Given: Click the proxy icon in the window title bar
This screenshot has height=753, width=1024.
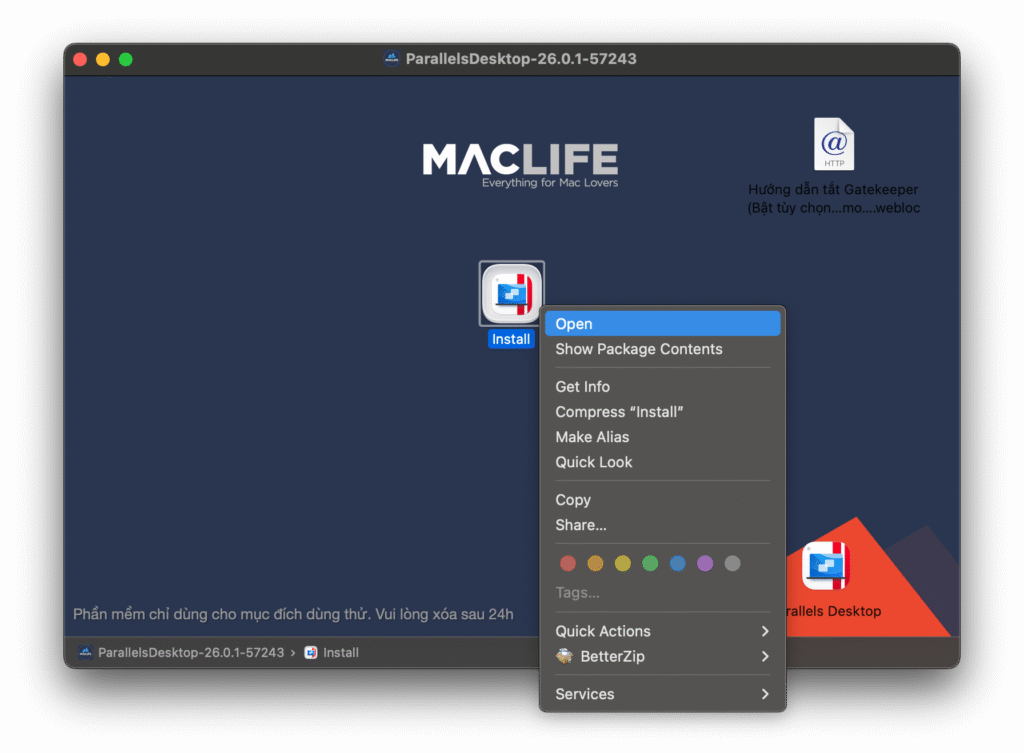Looking at the screenshot, I should click(390, 58).
